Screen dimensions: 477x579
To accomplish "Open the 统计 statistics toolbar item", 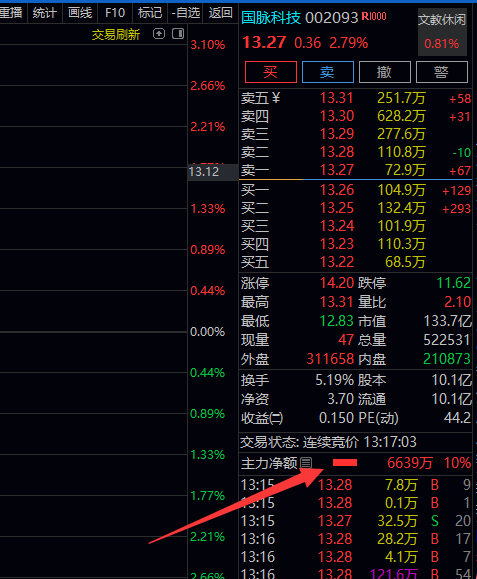I will pyautogui.click(x=45, y=13).
